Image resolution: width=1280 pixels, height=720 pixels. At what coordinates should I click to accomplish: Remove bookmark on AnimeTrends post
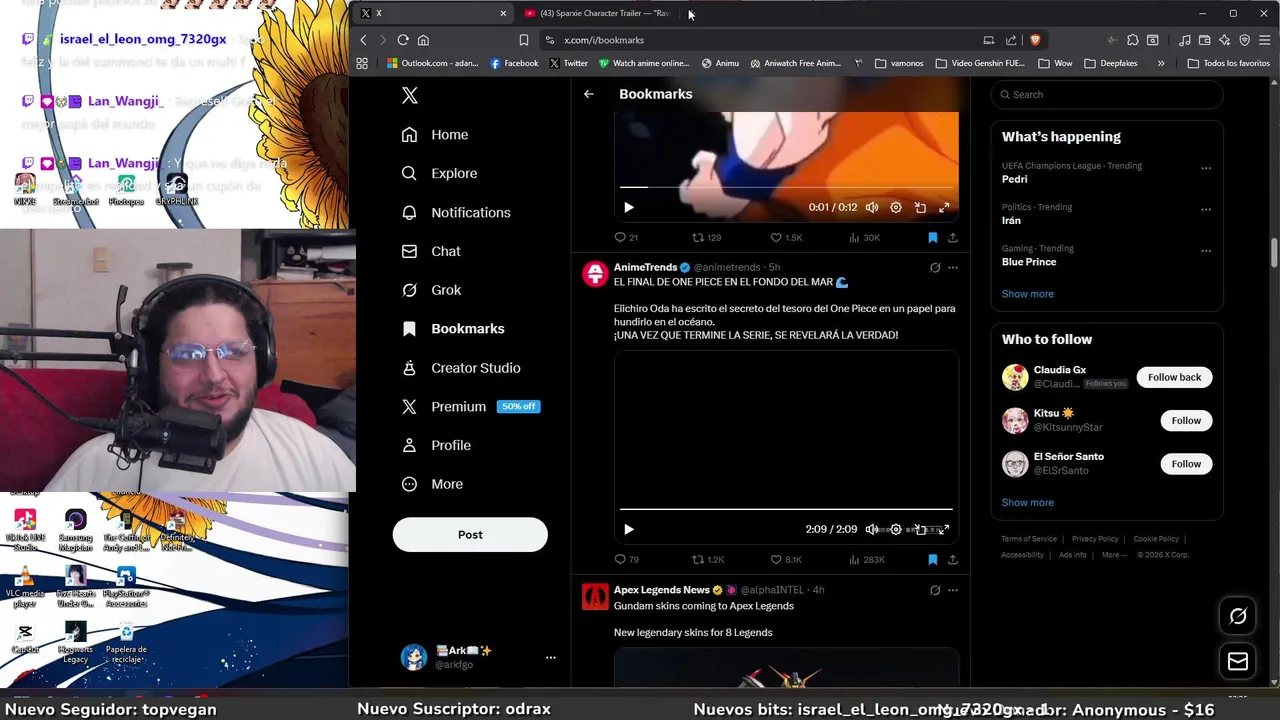click(932, 559)
